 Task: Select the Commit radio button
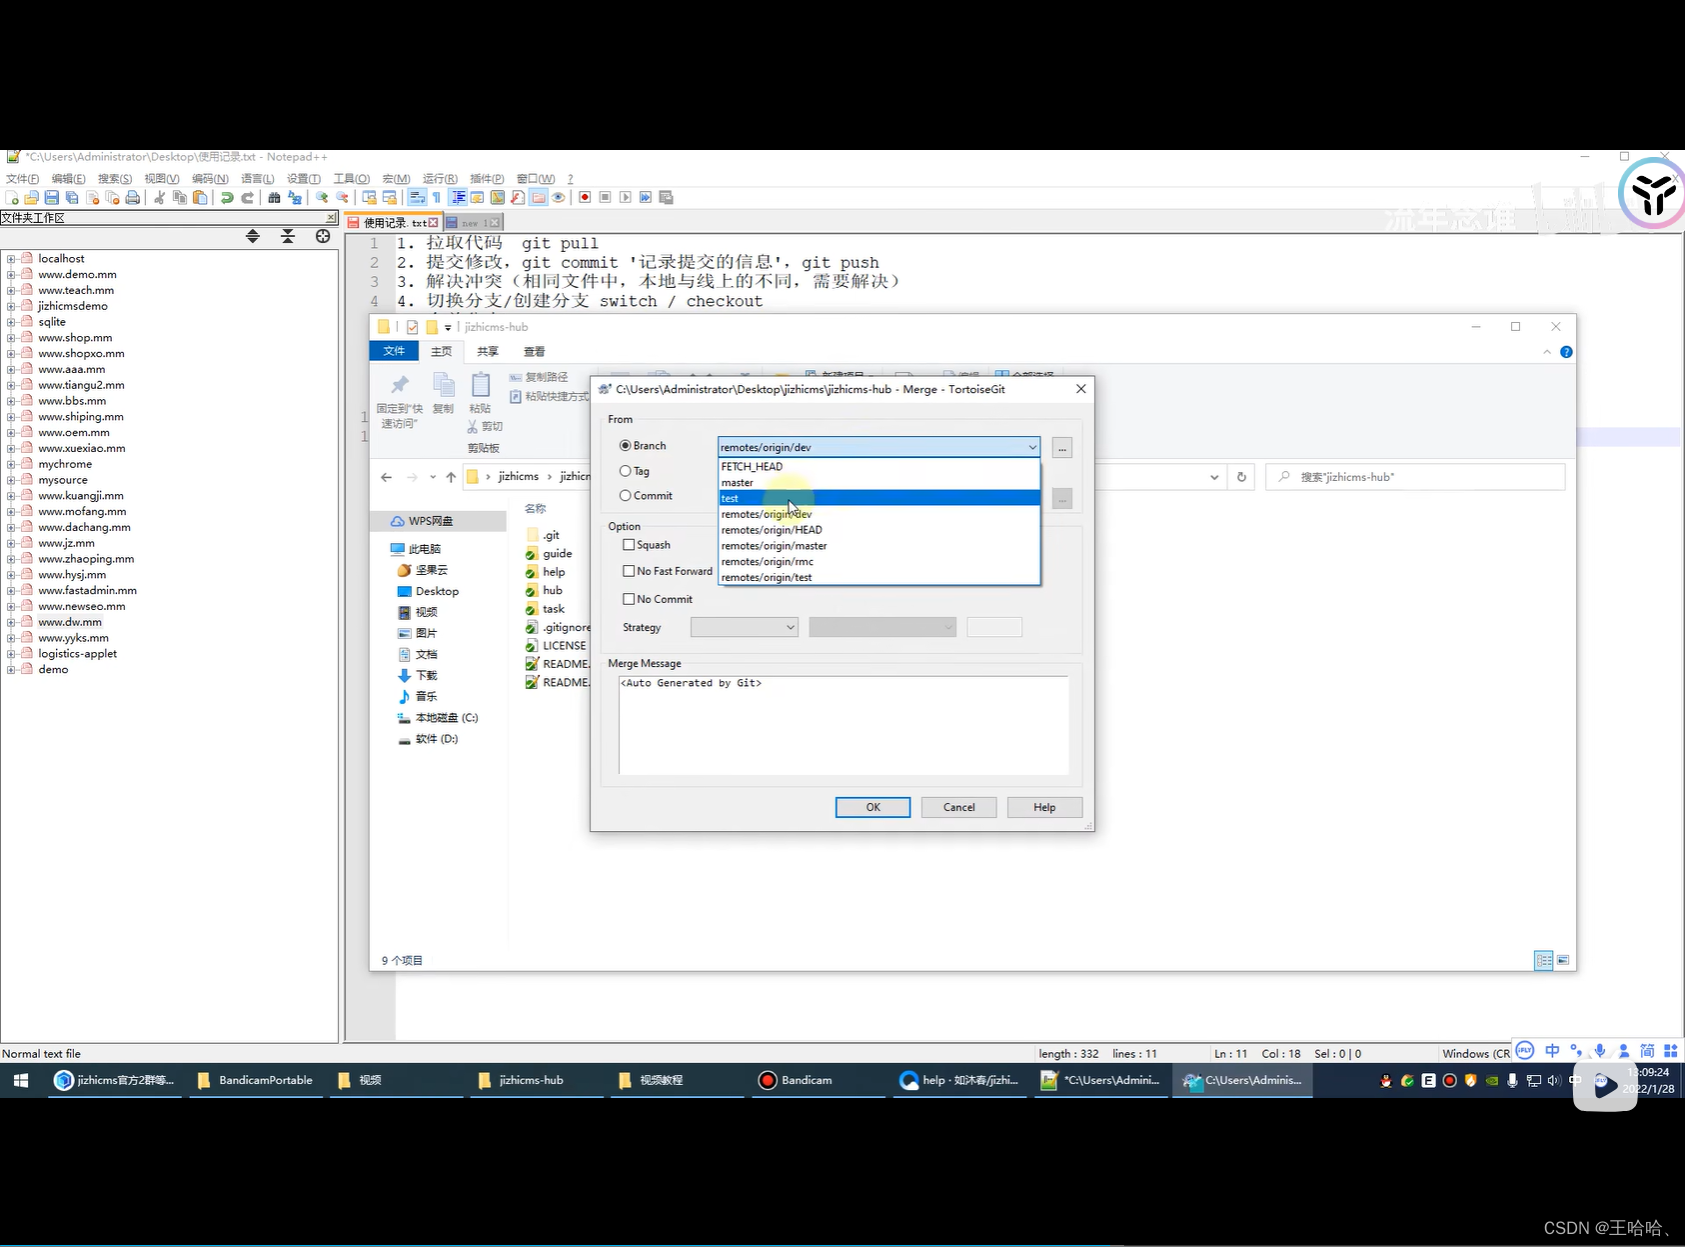coord(625,496)
